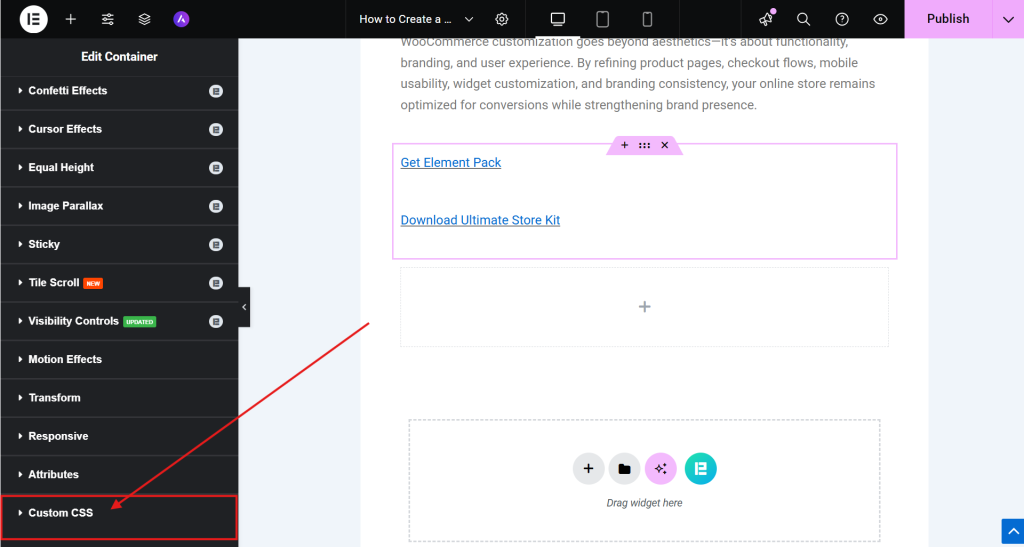Click the Publish button
The height and width of the screenshot is (547, 1024).
[x=948, y=19]
